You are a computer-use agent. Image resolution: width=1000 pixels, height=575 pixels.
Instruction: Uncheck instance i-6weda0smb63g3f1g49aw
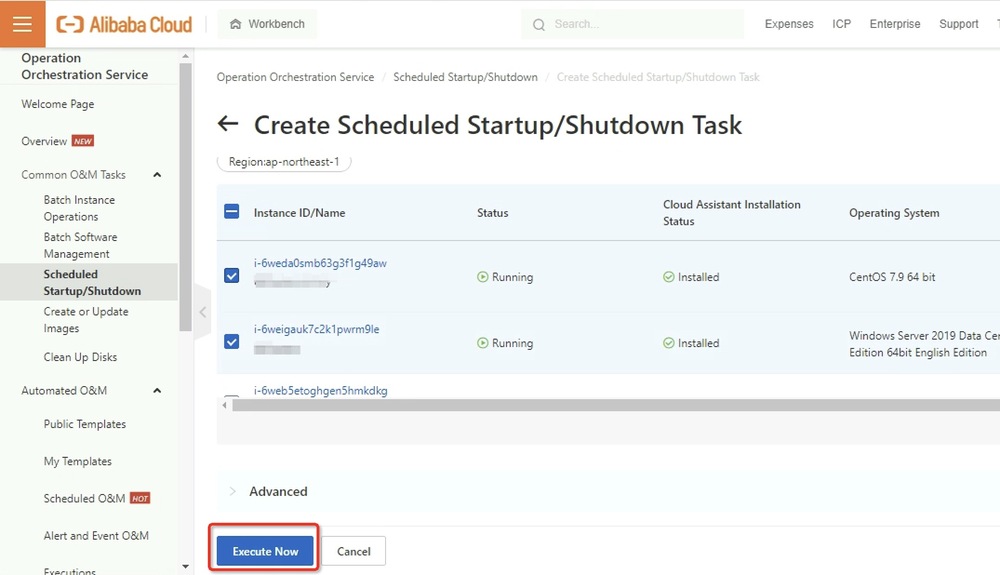click(232, 275)
